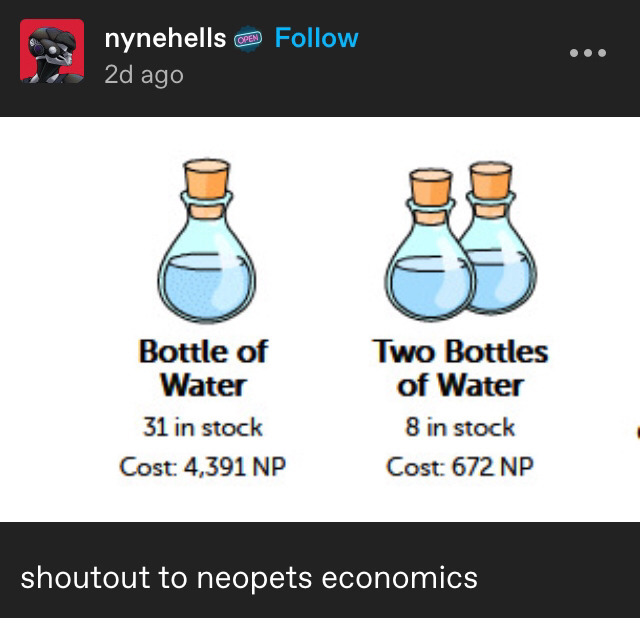Click the "Cost: 672 NP" price text
The image size is (640, 618).
point(460,467)
